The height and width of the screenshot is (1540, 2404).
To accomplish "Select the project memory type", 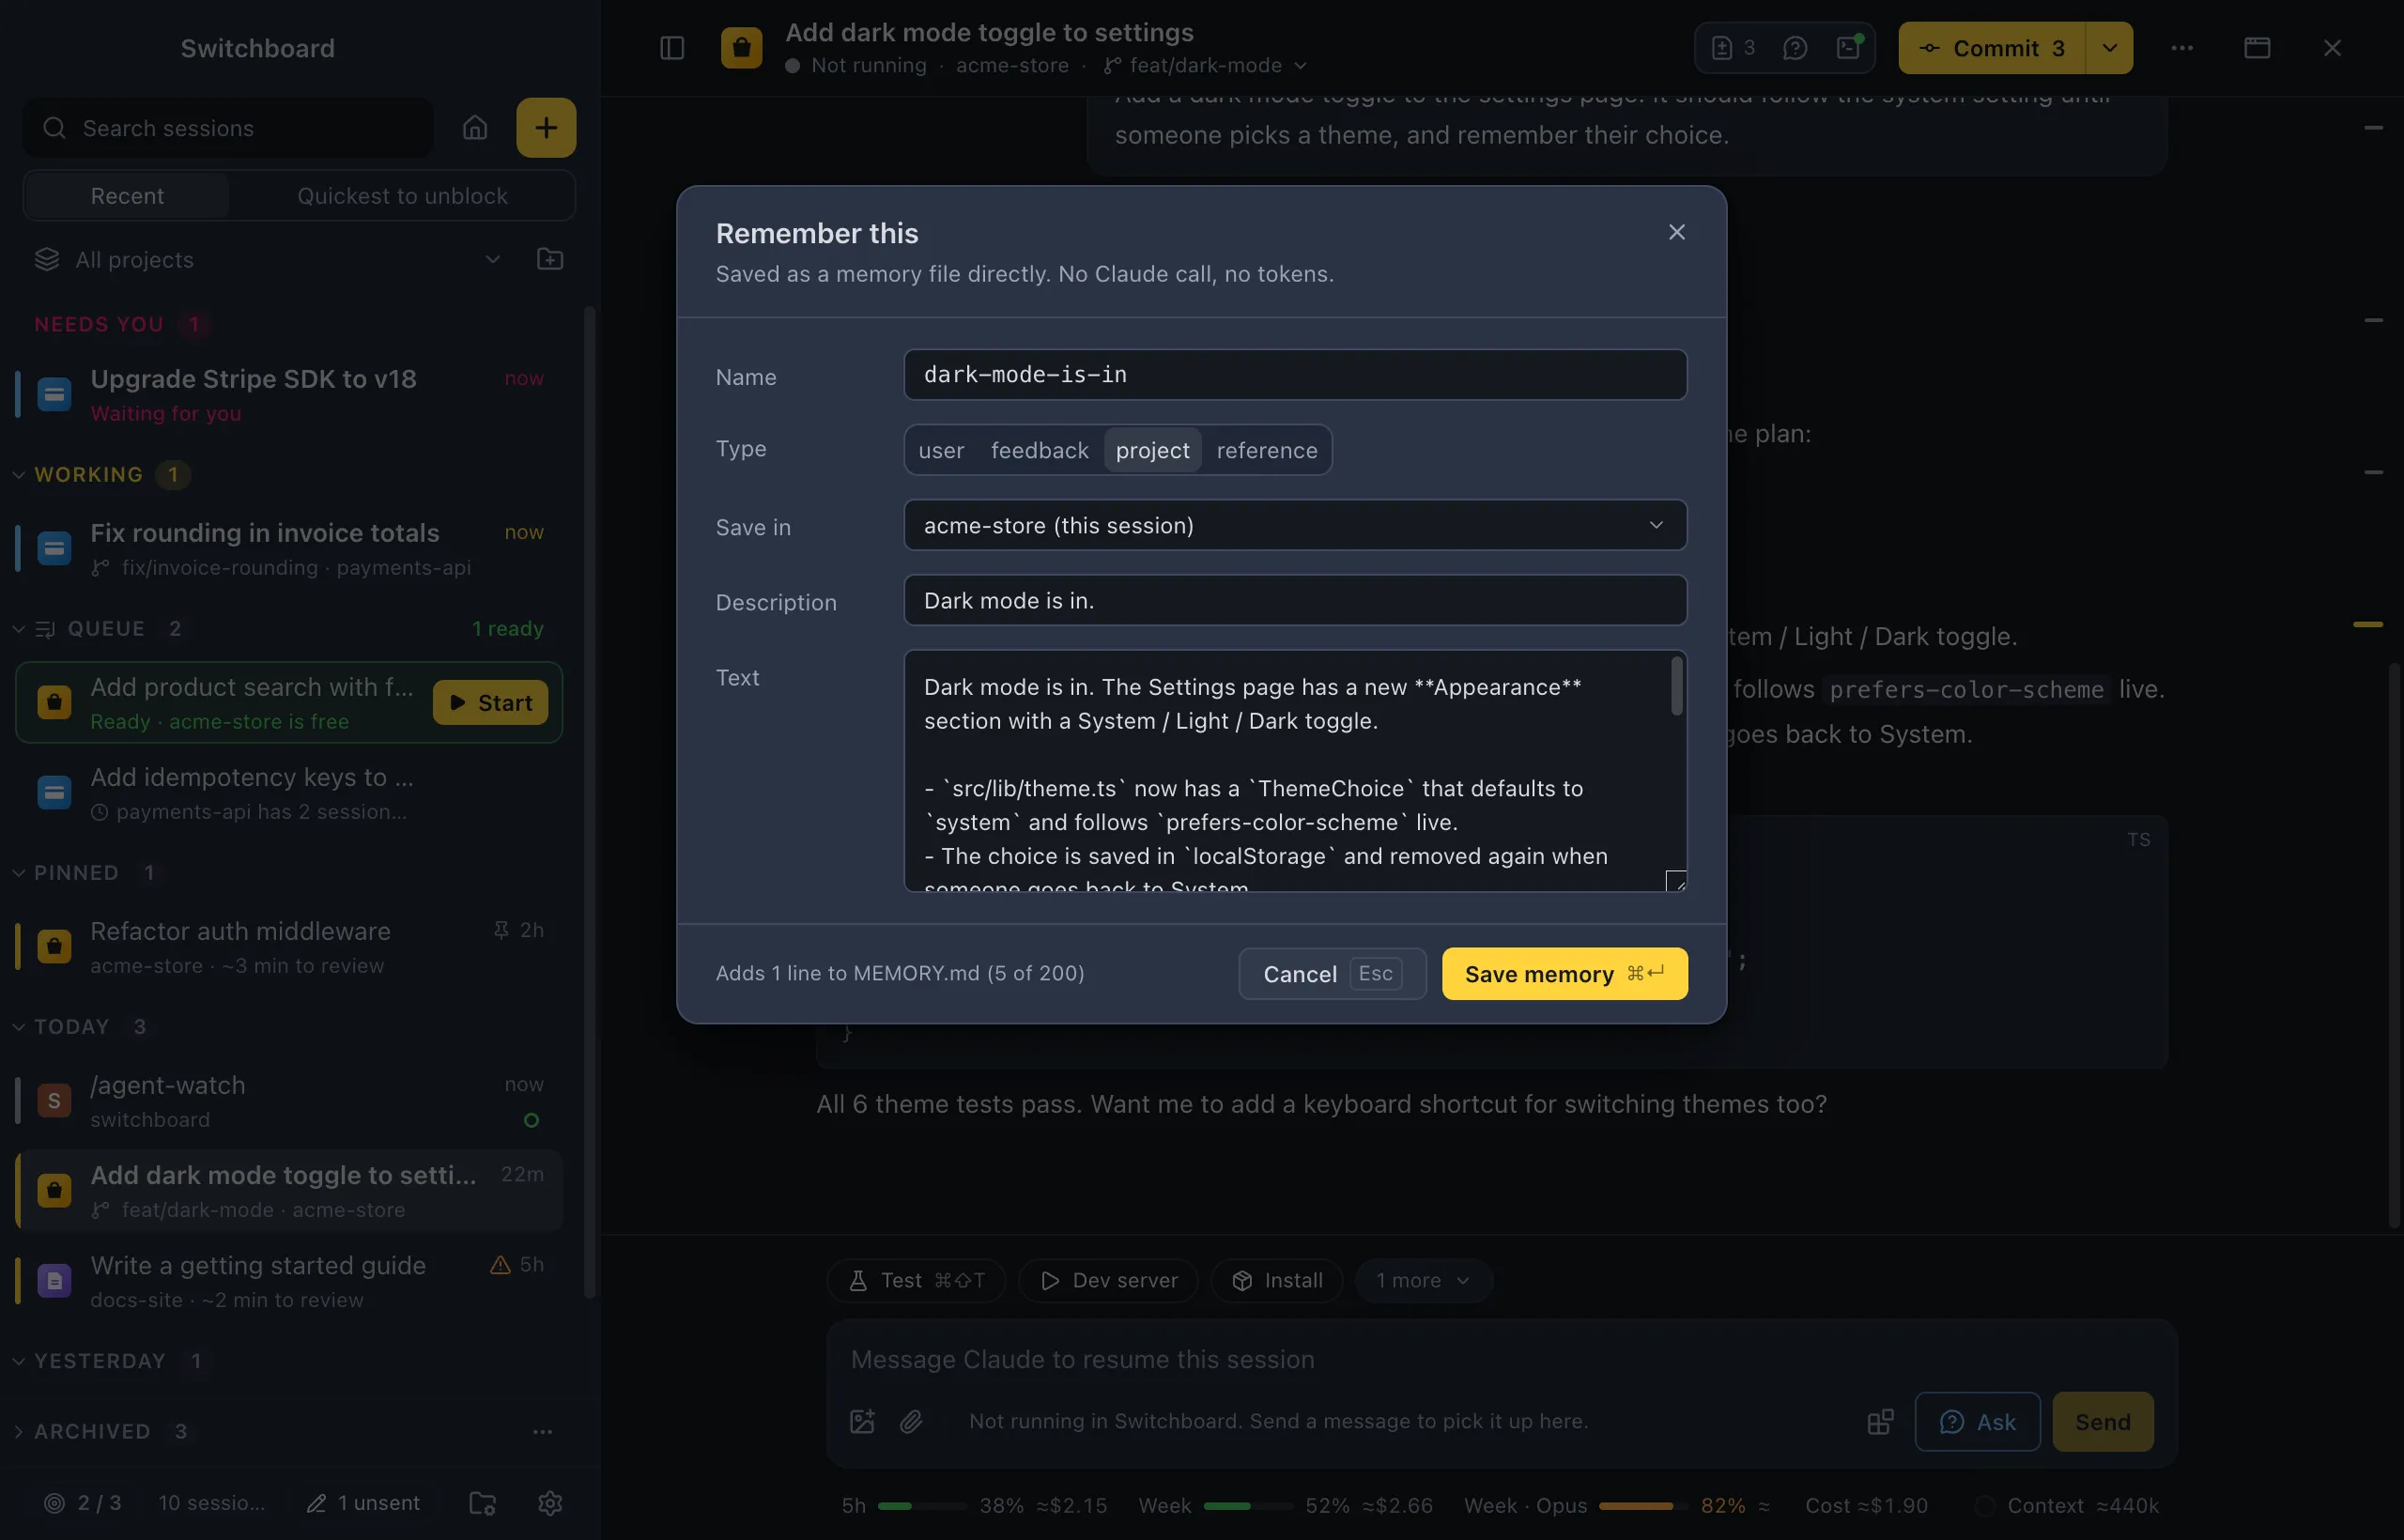I will point(1152,450).
